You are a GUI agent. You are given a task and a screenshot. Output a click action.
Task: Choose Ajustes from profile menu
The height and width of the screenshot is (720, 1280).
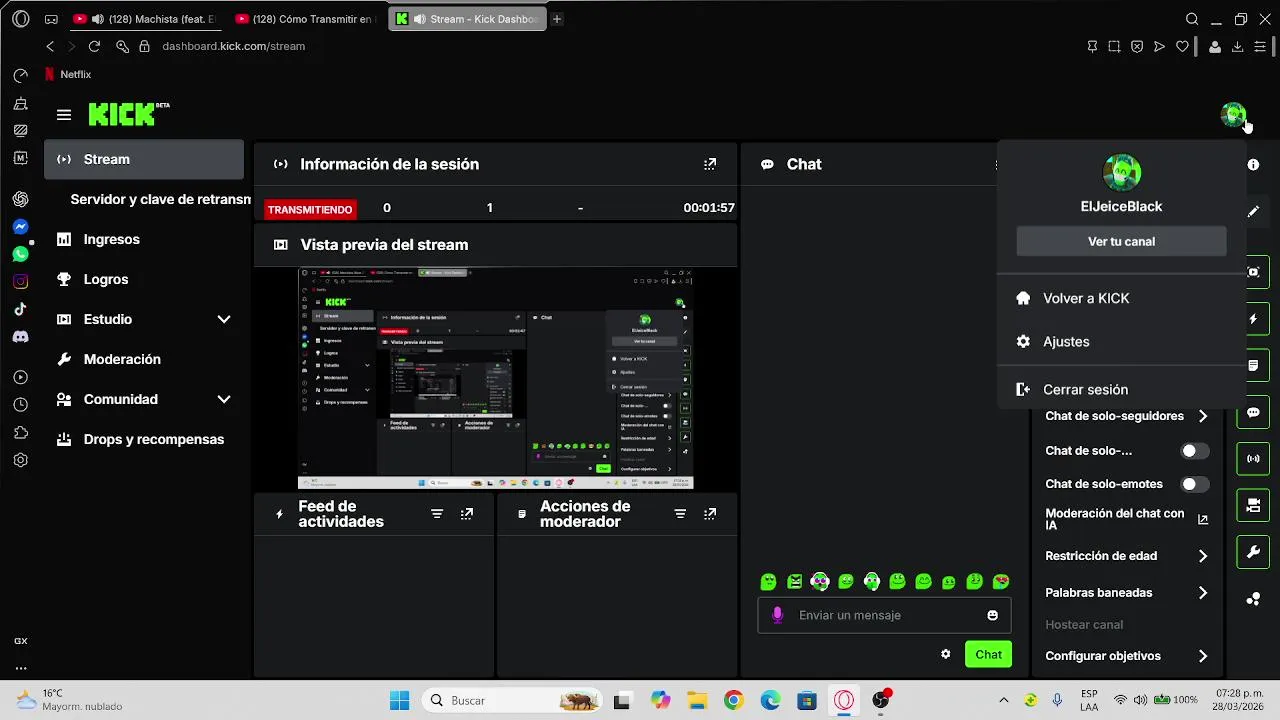1121,341
